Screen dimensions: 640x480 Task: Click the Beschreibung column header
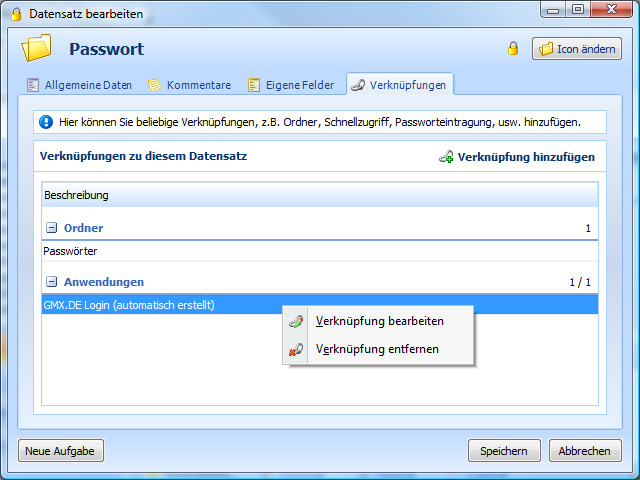[77, 195]
